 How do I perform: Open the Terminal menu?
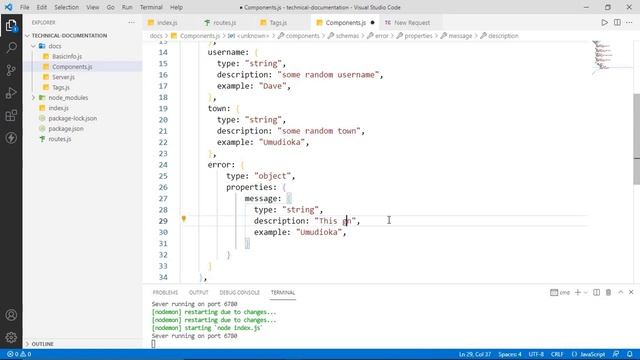[x=151, y=7]
